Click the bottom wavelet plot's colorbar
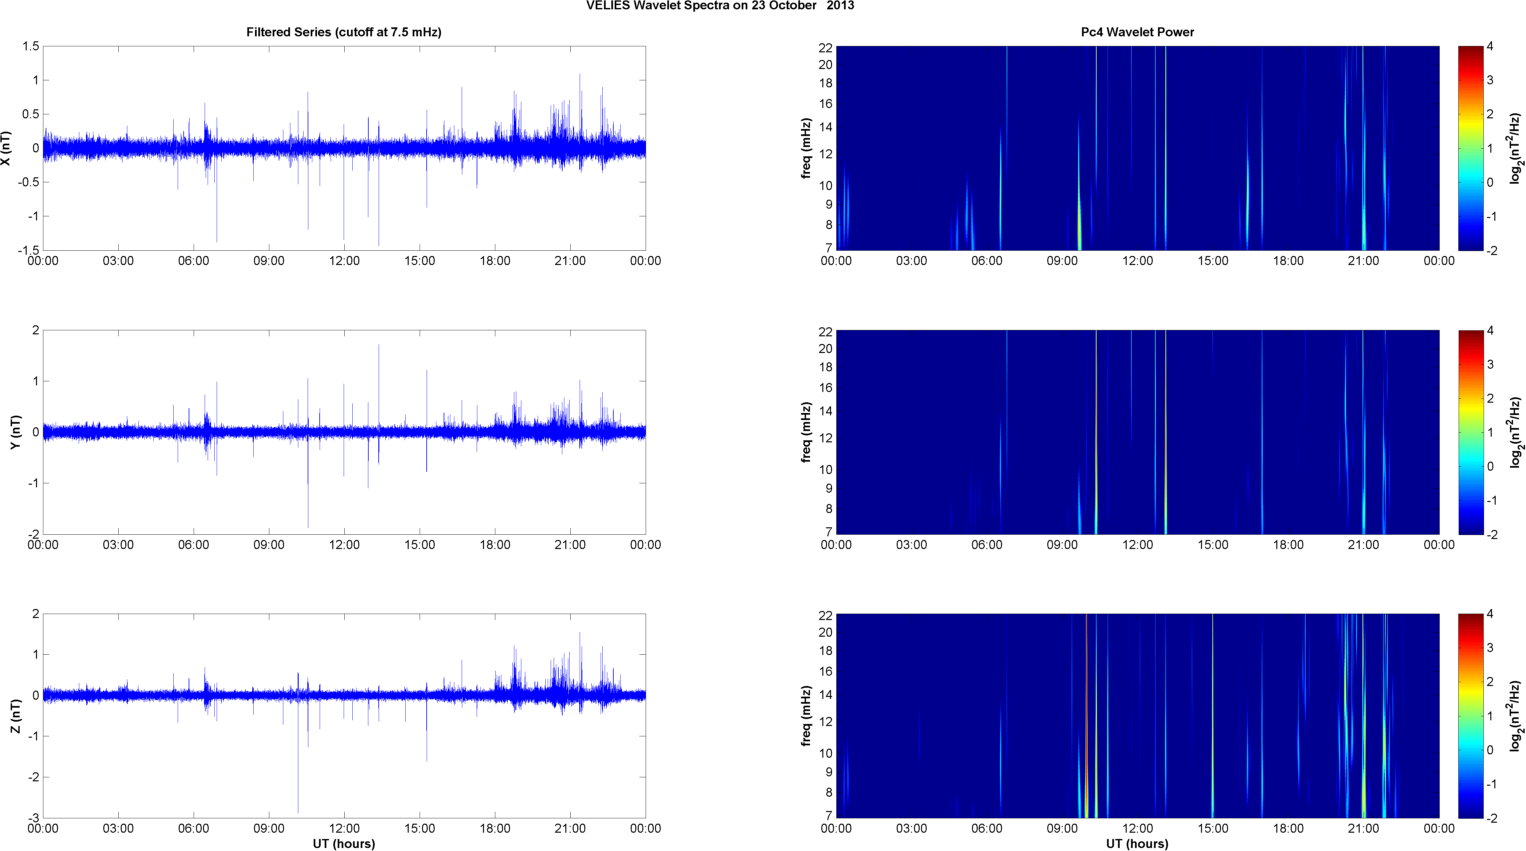The width and height of the screenshot is (1526, 851). click(1470, 716)
